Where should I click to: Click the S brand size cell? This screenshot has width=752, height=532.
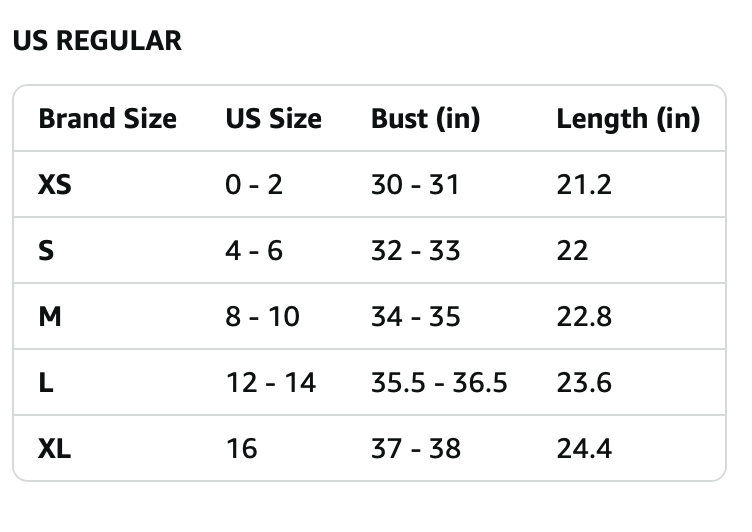46,250
